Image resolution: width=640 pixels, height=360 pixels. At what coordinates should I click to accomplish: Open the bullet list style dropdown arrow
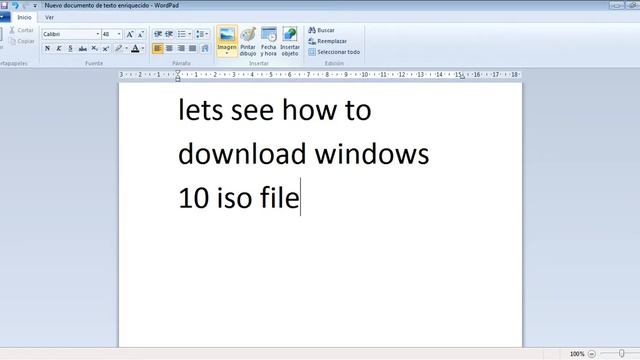point(189,34)
